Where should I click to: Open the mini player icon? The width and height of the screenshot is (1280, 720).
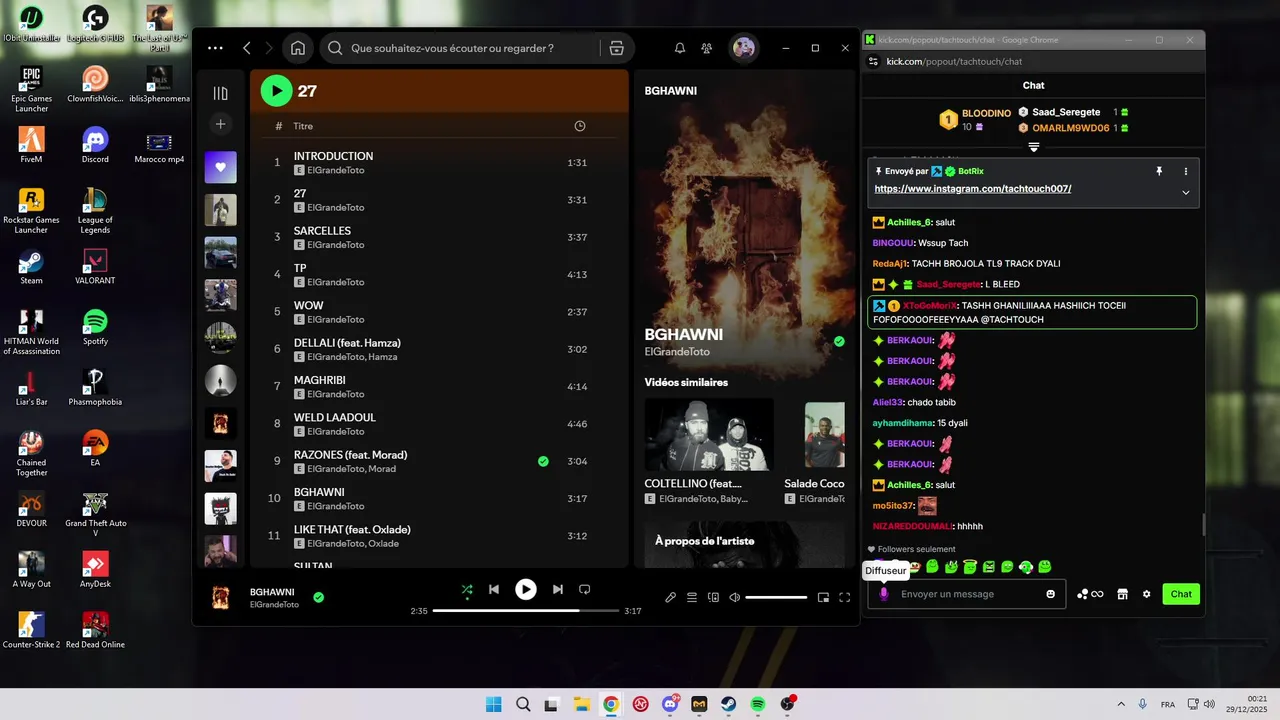(823, 597)
